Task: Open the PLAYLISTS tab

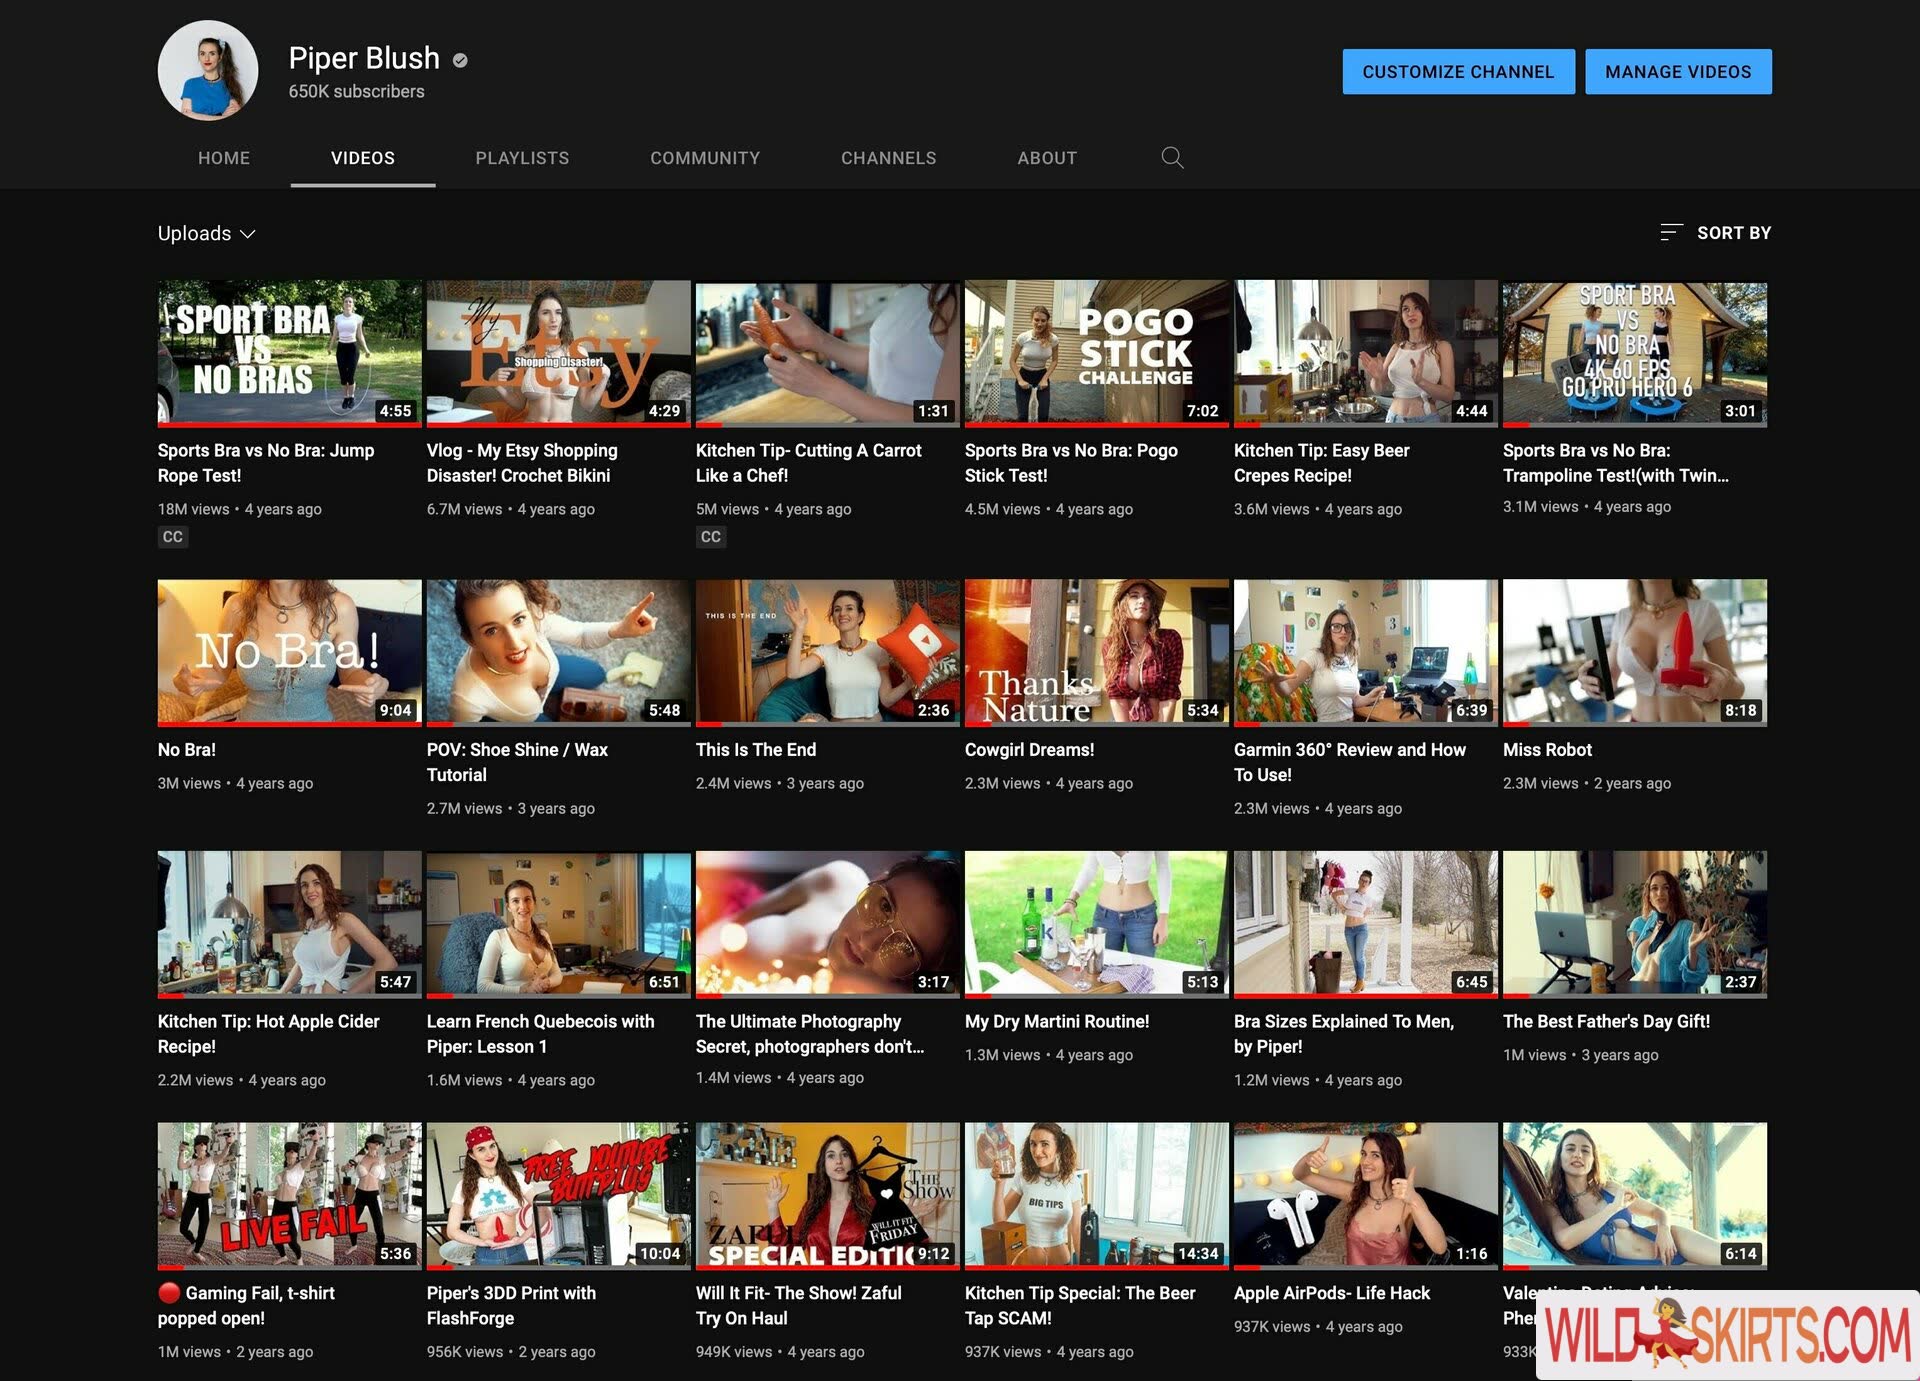Action: point(522,158)
